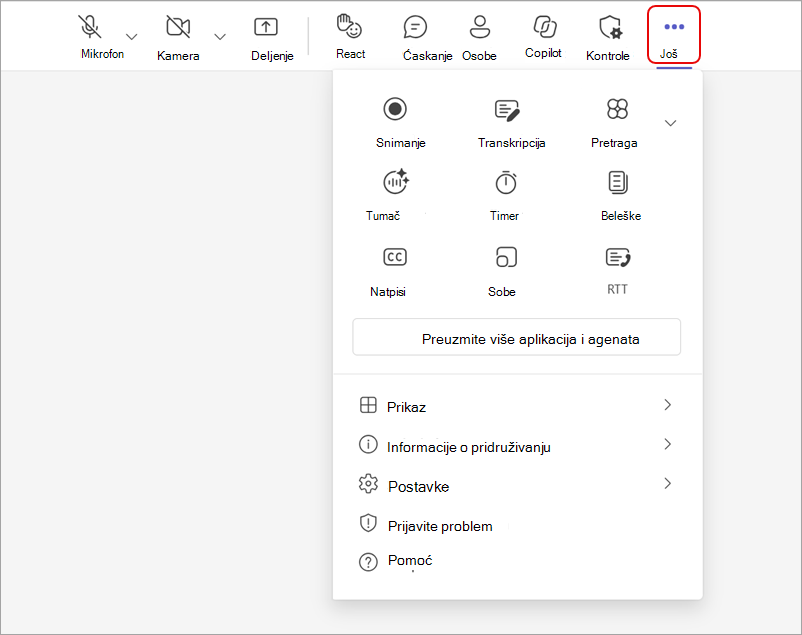
Task: Turn on Natpisi captions icon
Action: [395, 257]
